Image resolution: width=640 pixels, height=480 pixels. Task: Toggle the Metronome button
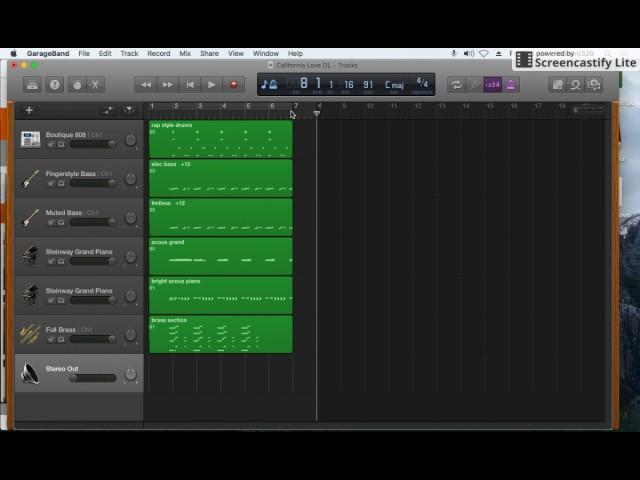click(511, 85)
